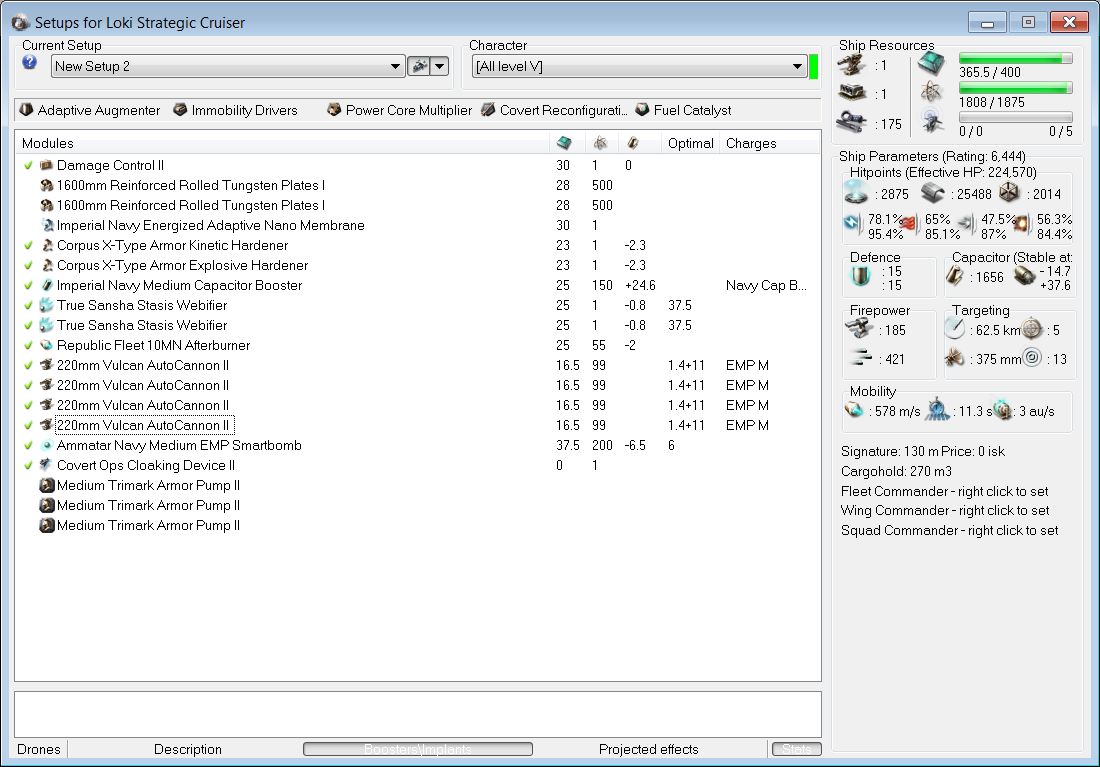This screenshot has height=767, width=1100.
Task: Click the first Medium Trimark Armor Pump II icon
Action: (x=46, y=486)
